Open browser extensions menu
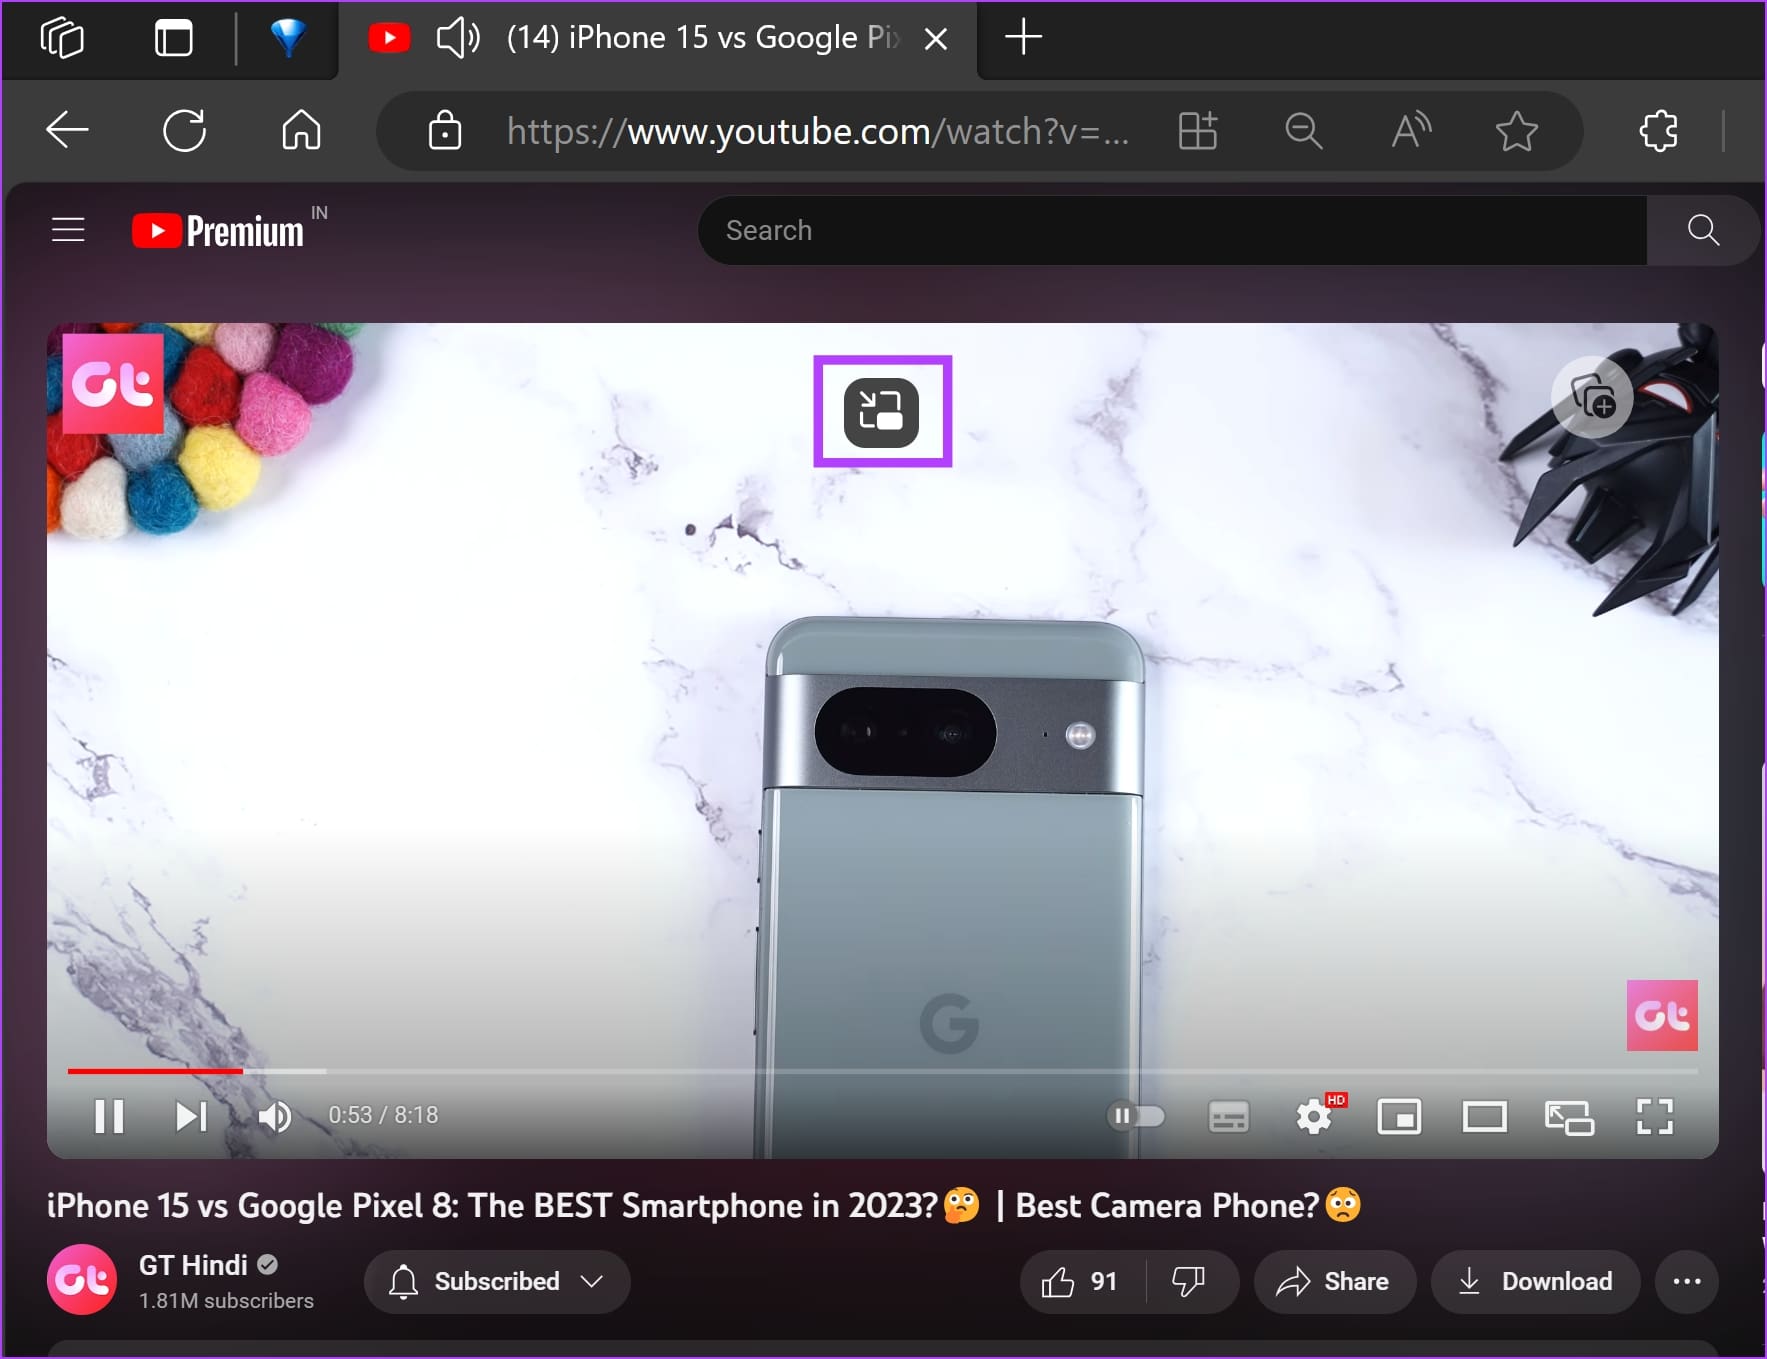 pos(1658,131)
